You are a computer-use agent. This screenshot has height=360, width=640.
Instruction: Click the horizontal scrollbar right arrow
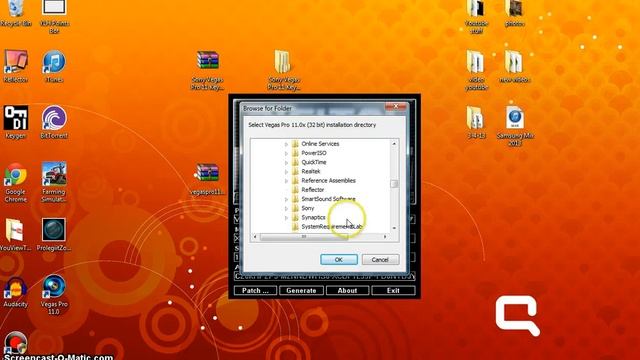pos(385,237)
